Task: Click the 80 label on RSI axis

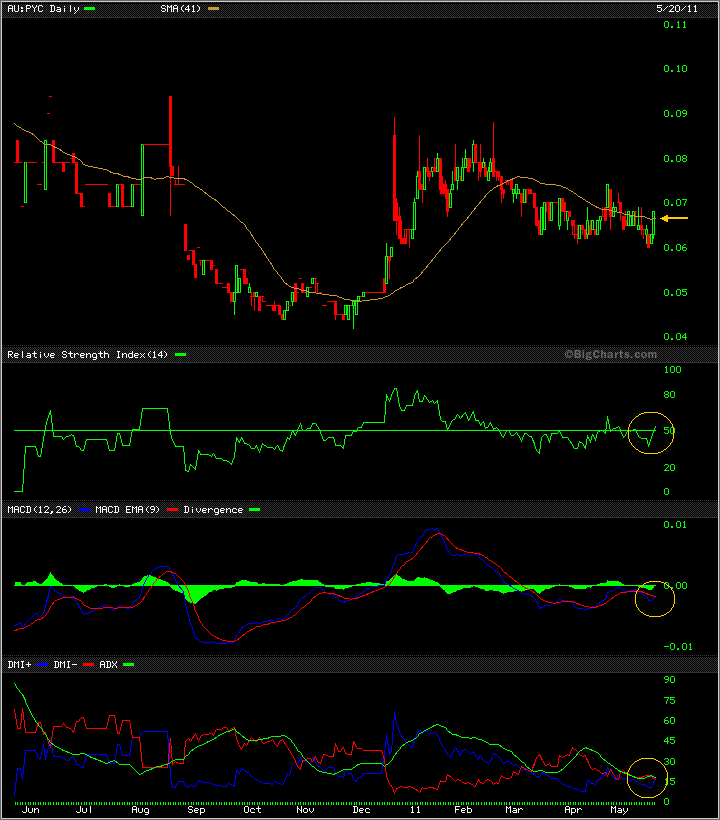Action: (x=669, y=395)
